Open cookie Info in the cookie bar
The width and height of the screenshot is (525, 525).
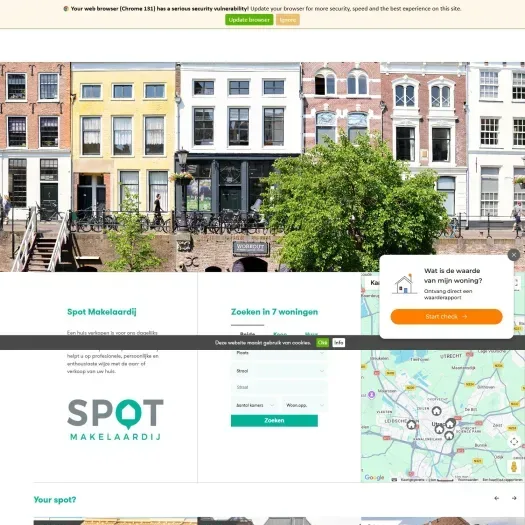[x=339, y=343]
